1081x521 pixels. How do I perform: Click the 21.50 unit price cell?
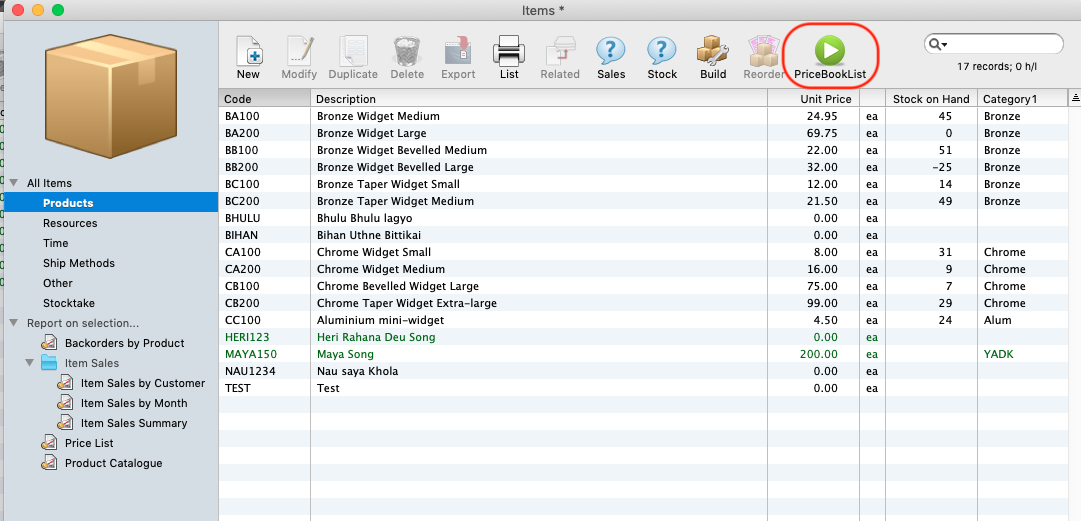point(824,201)
